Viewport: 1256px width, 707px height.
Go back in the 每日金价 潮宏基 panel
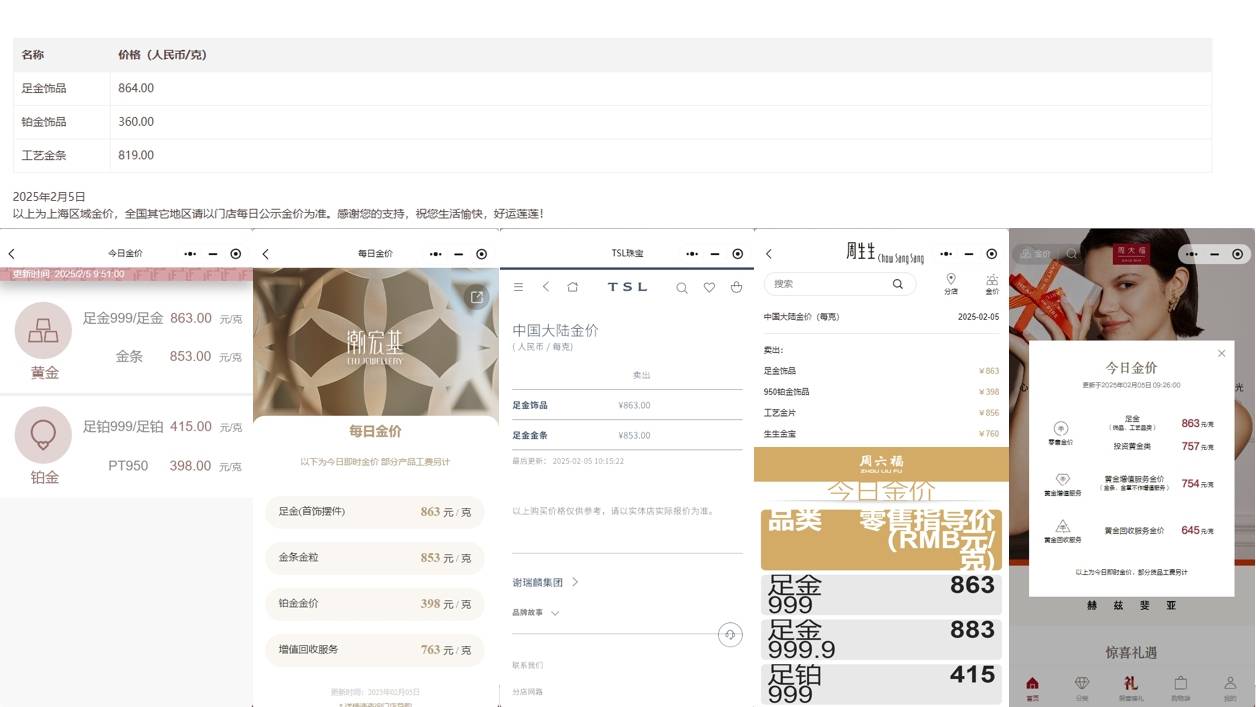pos(265,254)
